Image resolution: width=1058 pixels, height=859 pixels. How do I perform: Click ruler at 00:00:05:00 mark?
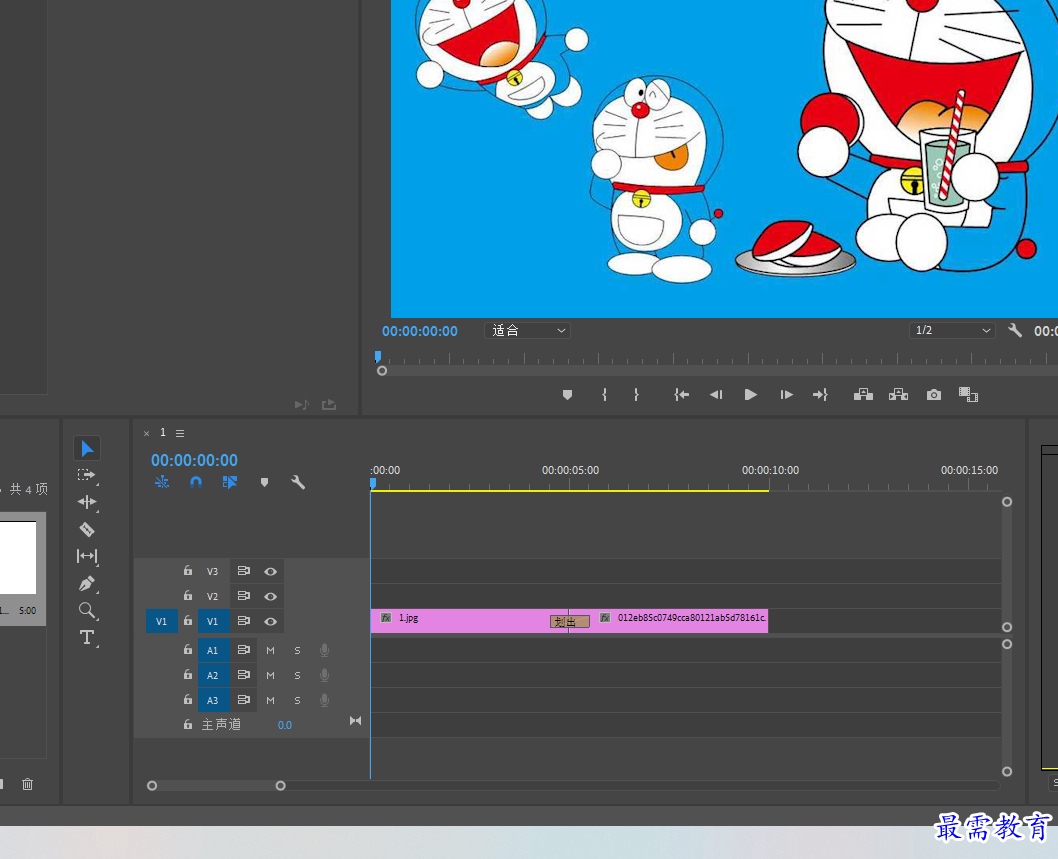(x=570, y=470)
